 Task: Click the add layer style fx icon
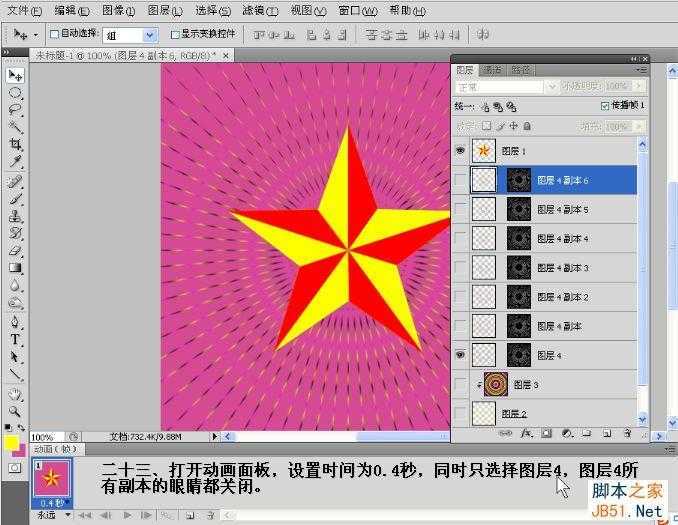pos(526,433)
